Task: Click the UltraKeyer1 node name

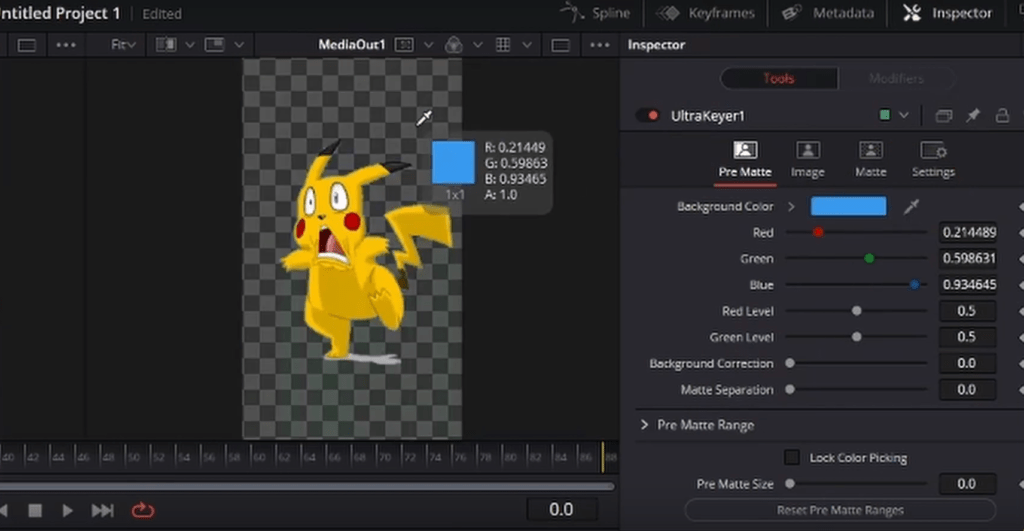Action: 707,116
